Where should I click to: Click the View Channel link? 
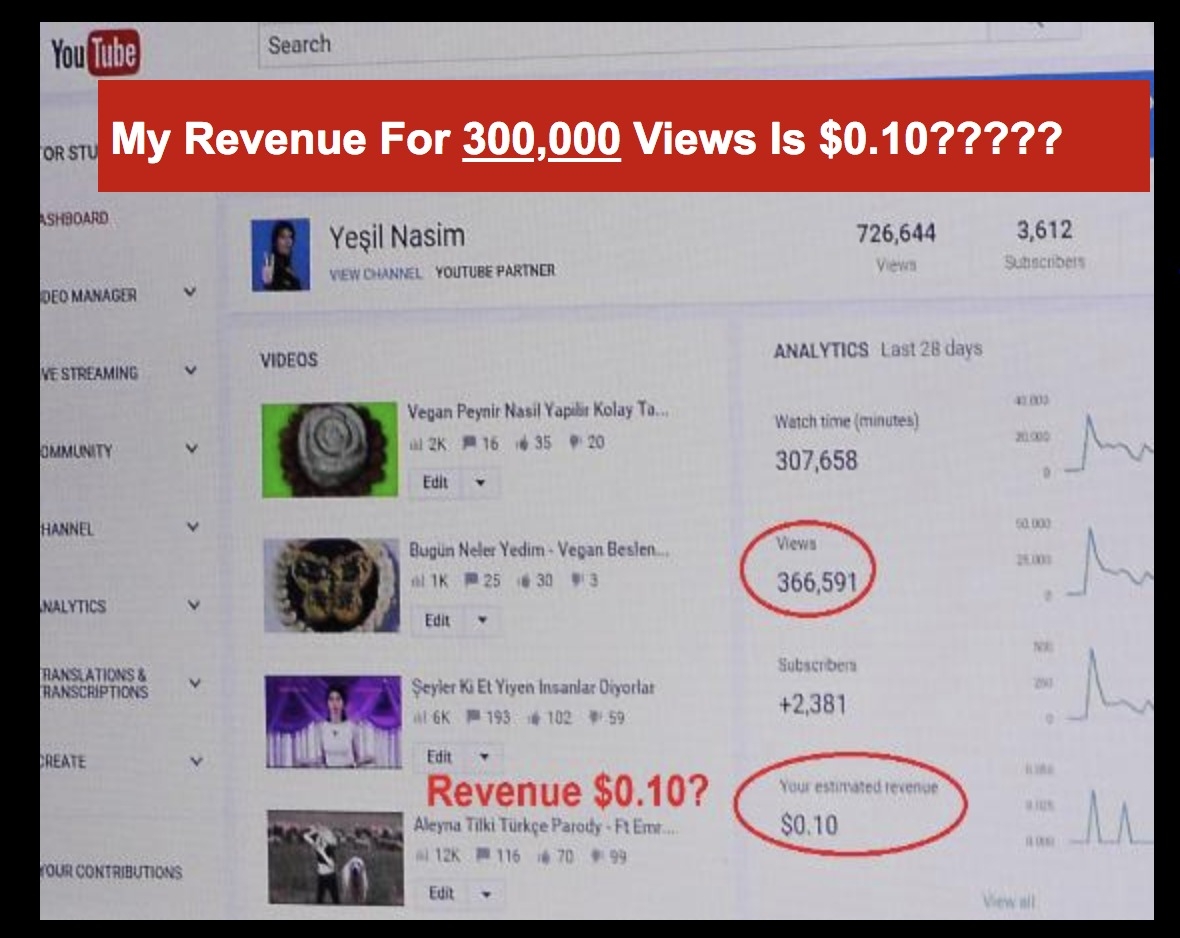pos(376,273)
